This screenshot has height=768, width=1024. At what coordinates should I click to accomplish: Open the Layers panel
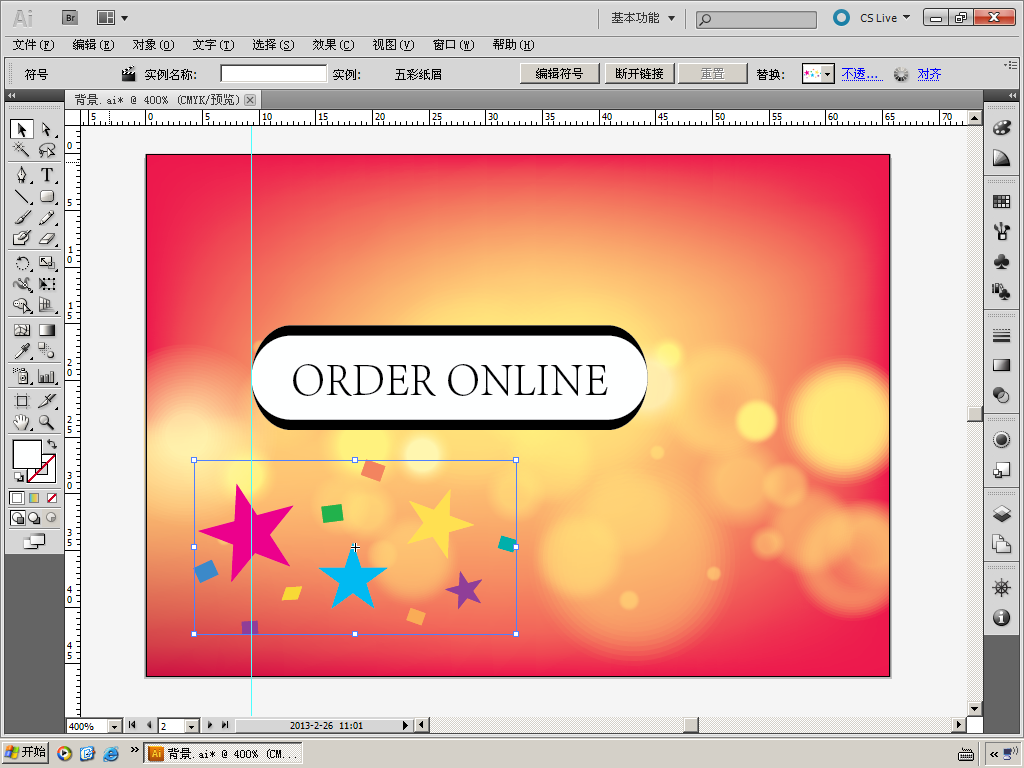[1001, 513]
